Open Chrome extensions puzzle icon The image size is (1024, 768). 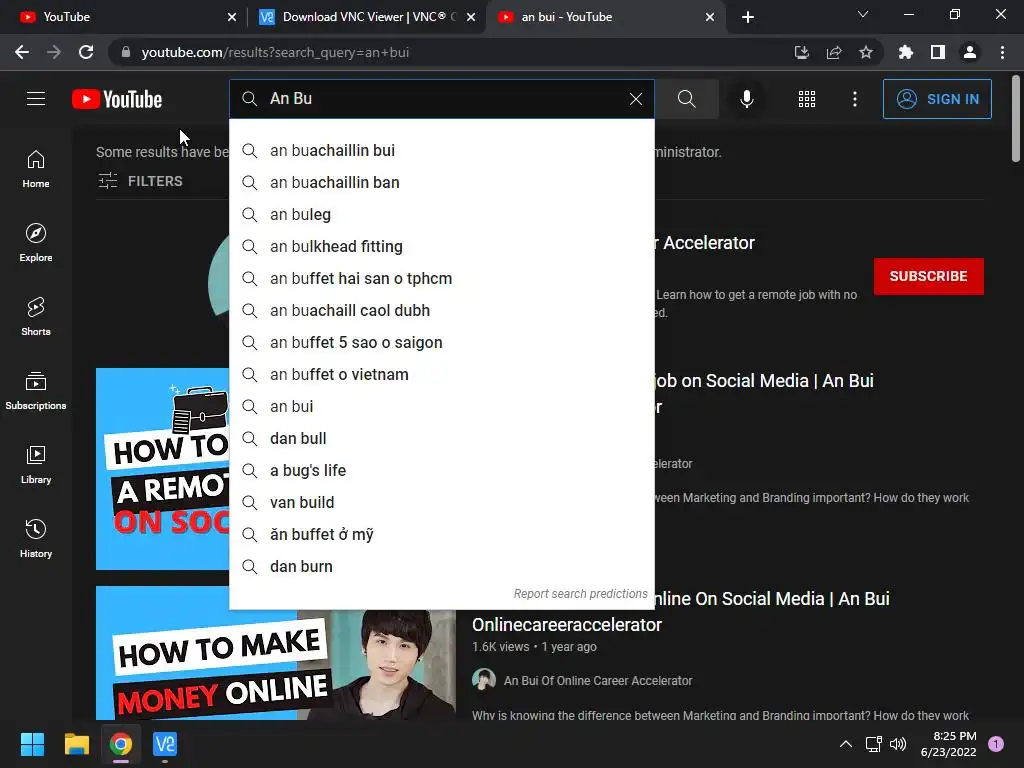pyautogui.click(x=906, y=52)
